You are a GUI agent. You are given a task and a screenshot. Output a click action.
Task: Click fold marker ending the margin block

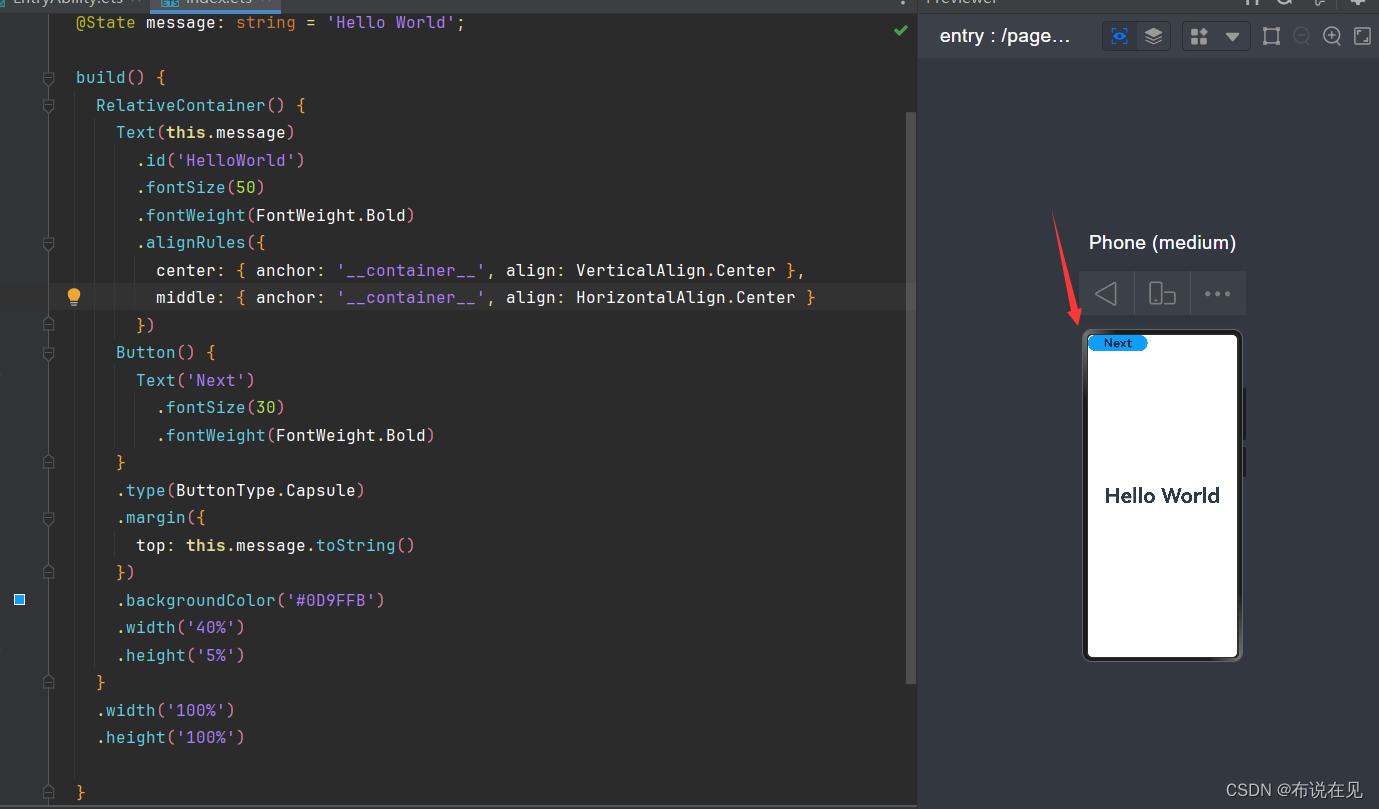coord(48,573)
